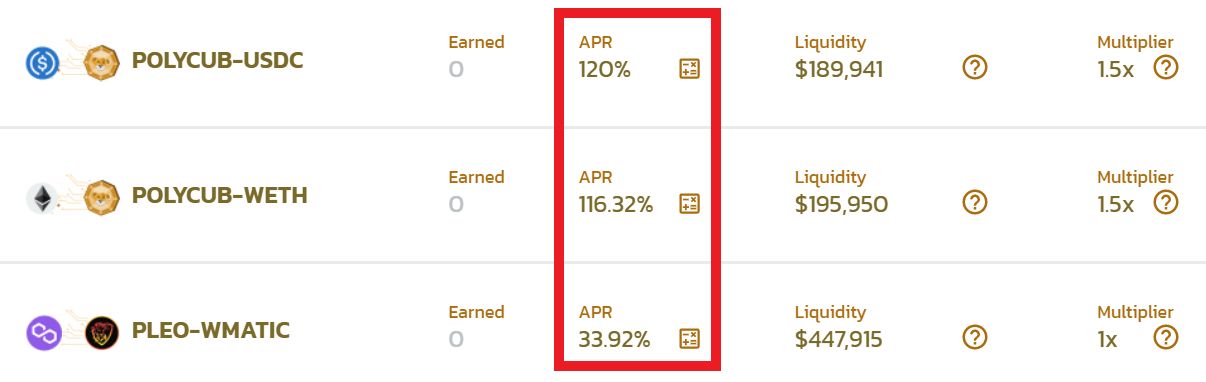
Task: Click the PLEO lion token icon
Action: 101,331
